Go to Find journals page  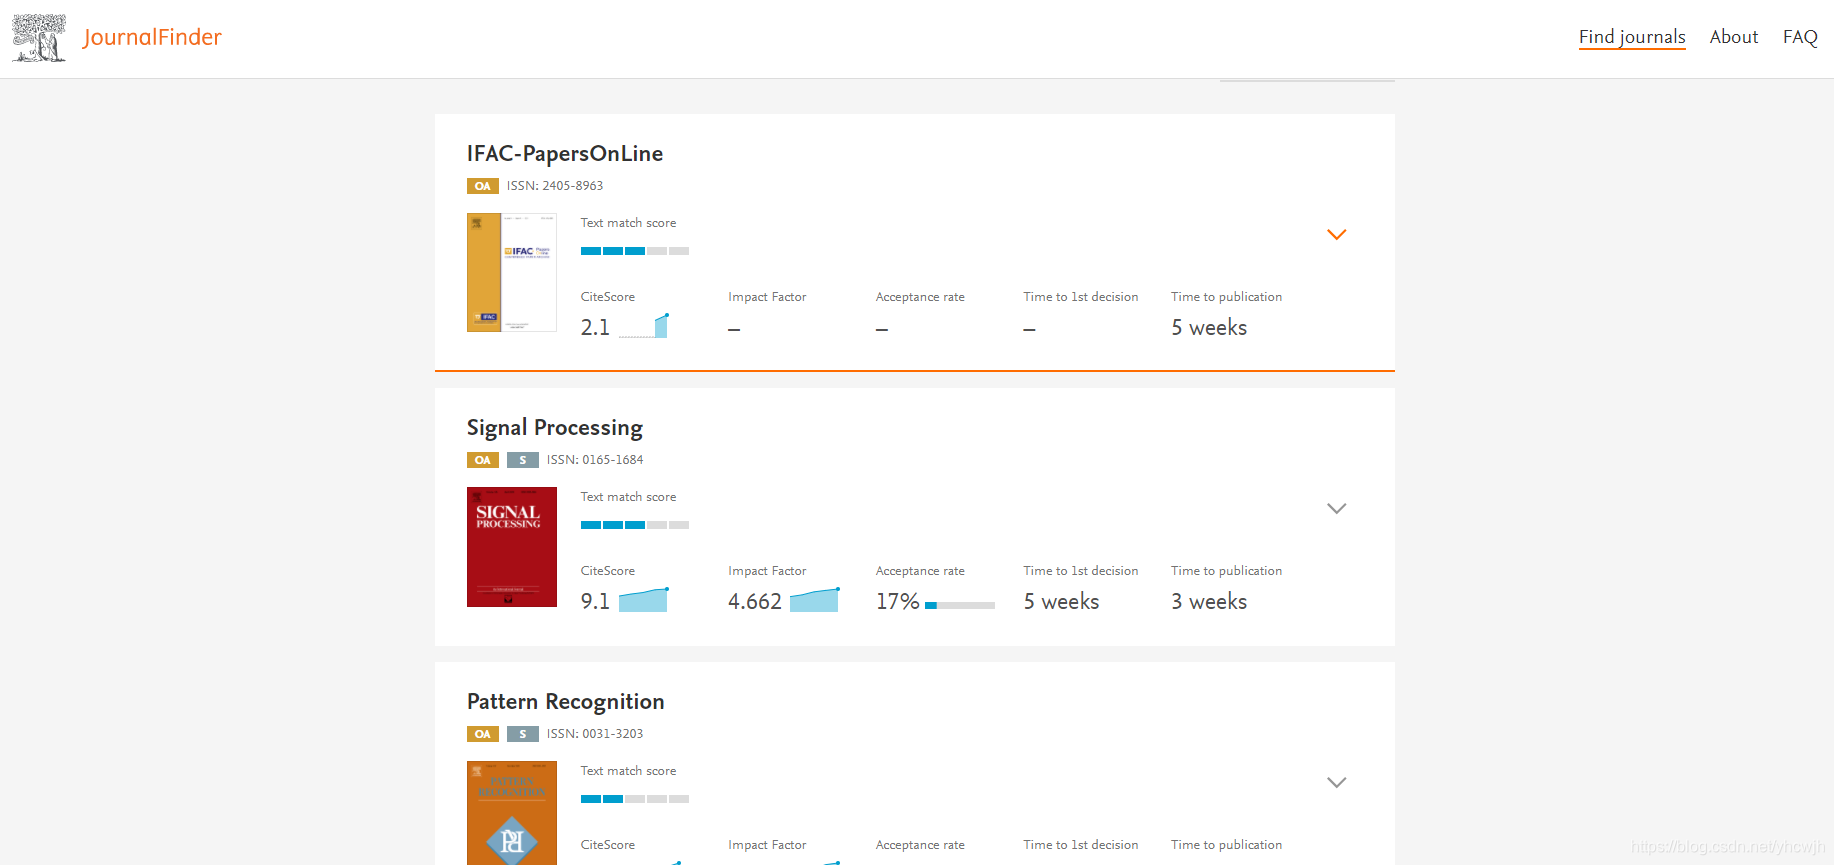pyautogui.click(x=1632, y=37)
